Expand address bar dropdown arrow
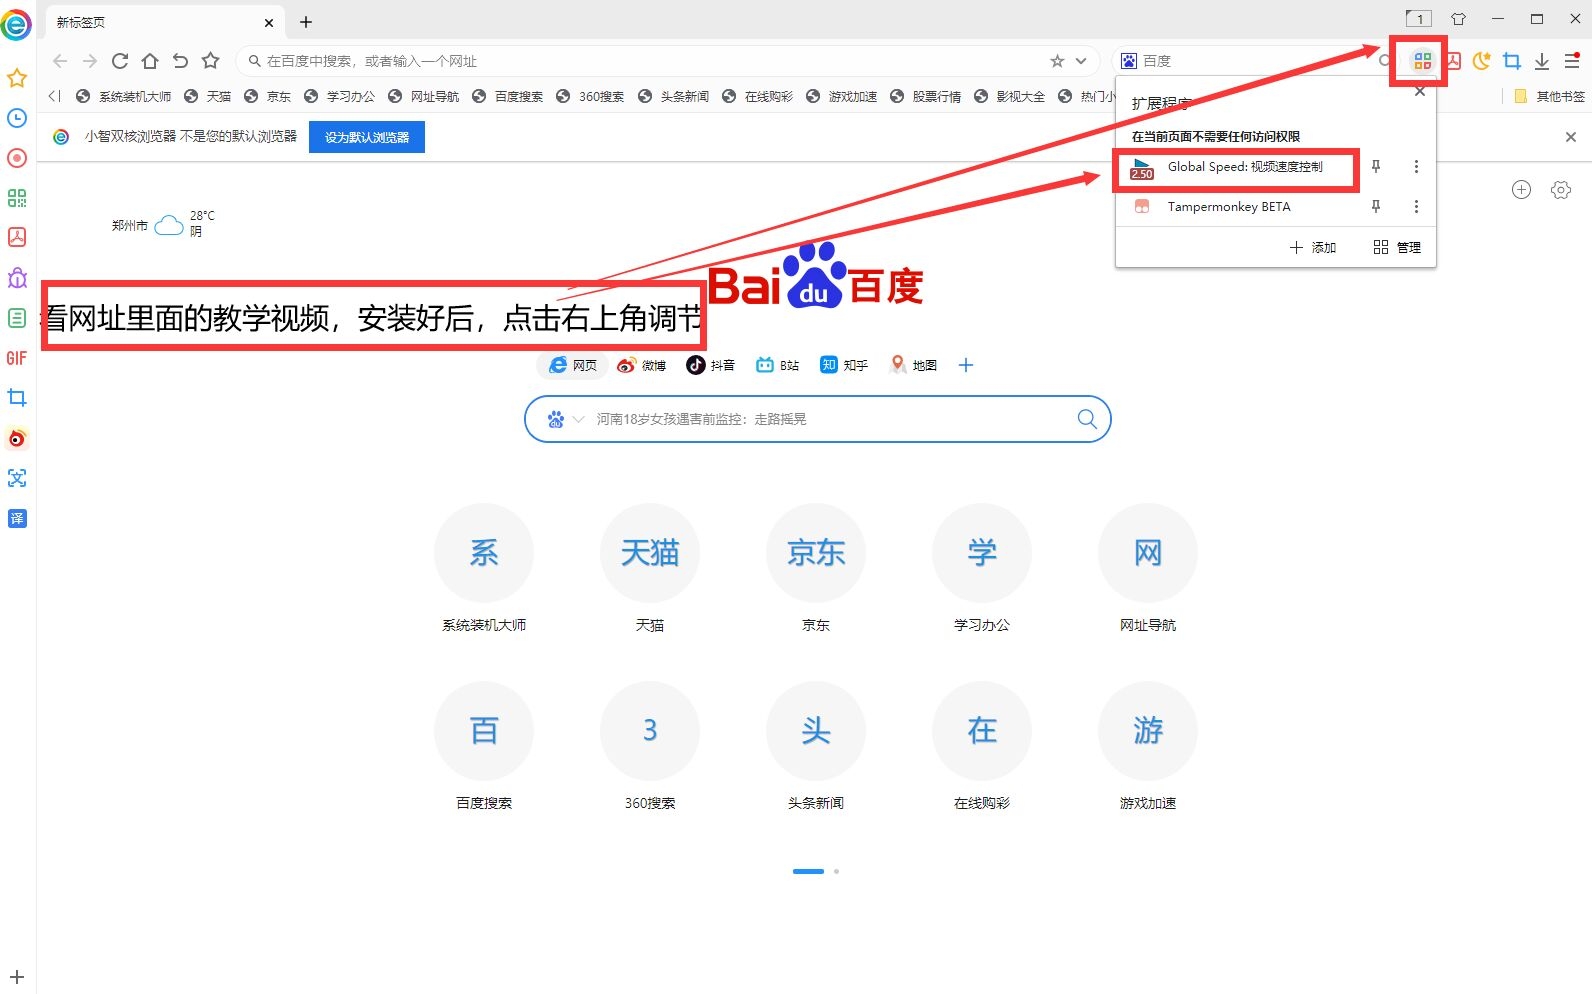The height and width of the screenshot is (994, 1592). click(1081, 61)
